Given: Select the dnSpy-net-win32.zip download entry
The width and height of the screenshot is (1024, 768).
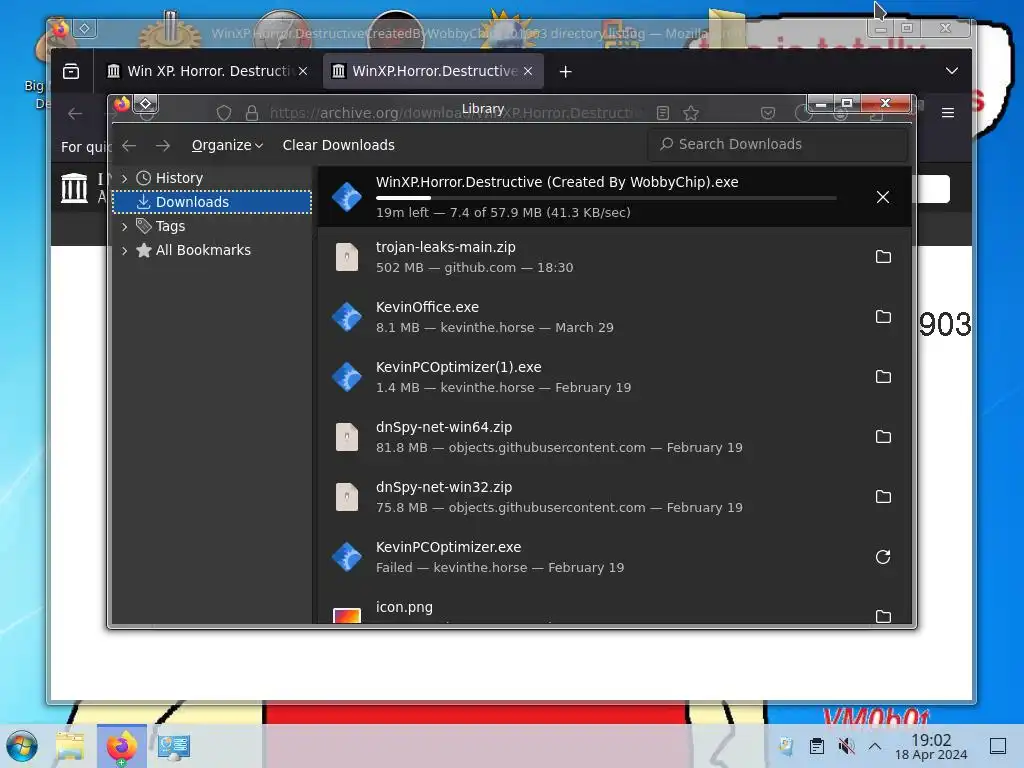Looking at the screenshot, I should click(614, 497).
